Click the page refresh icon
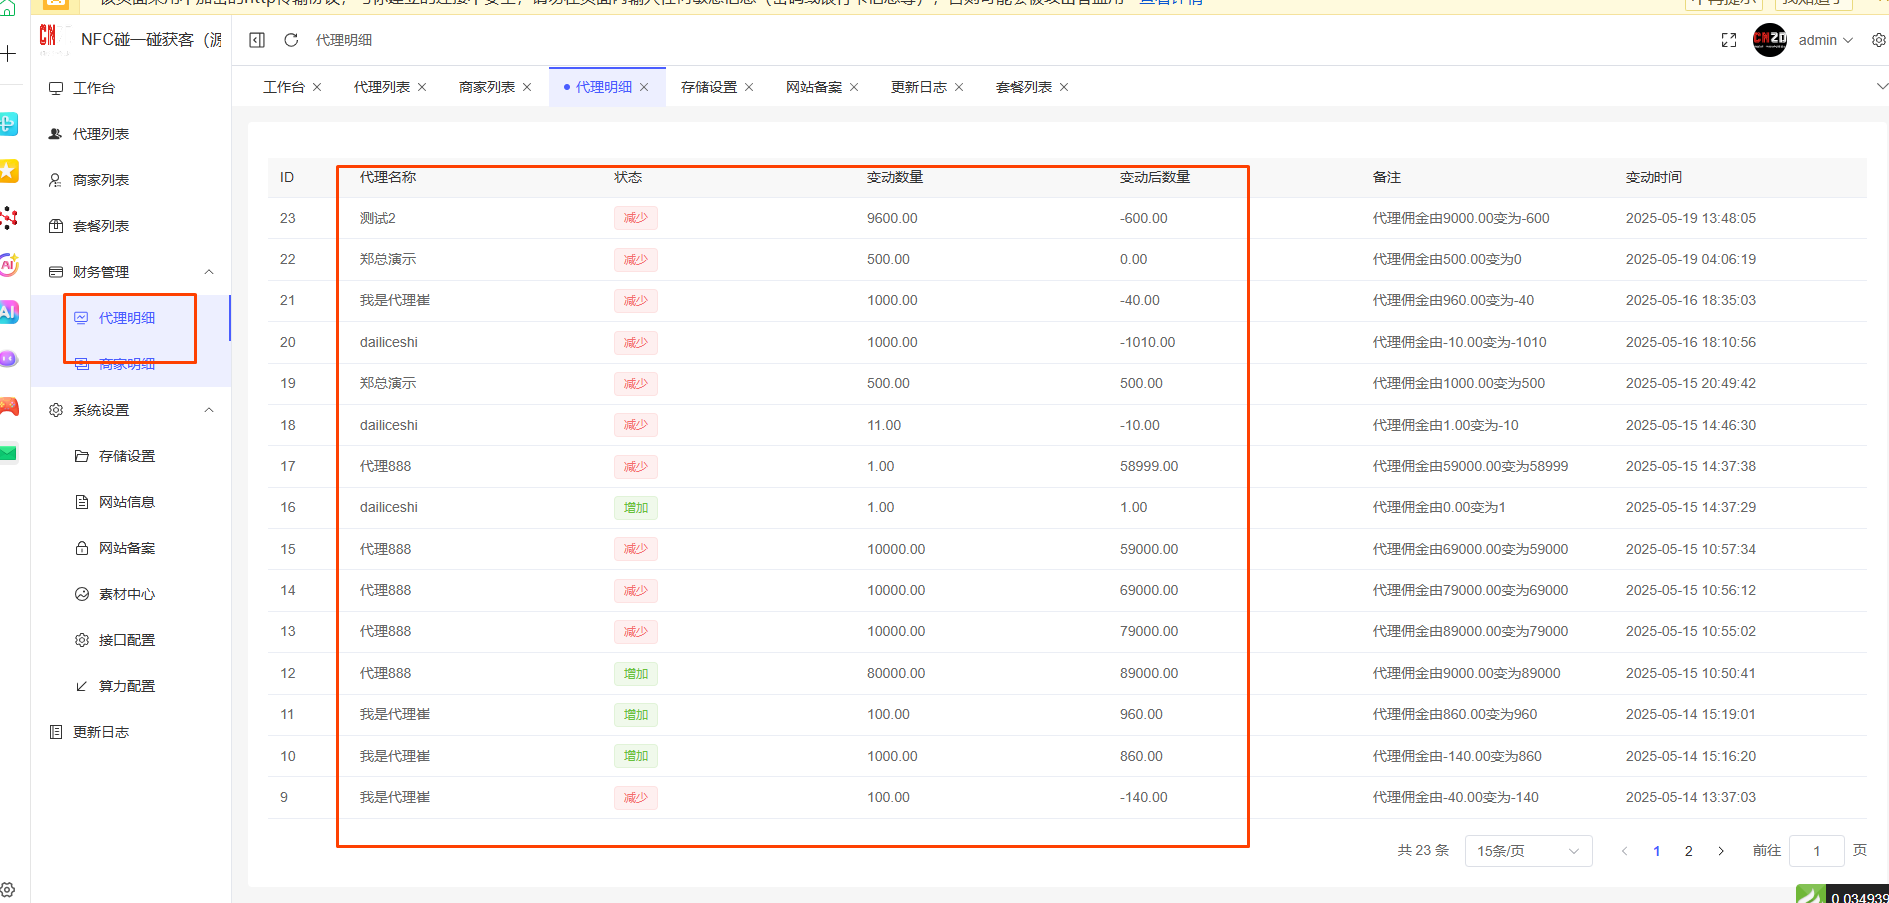The image size is (1889, 903). pos(291,40)
